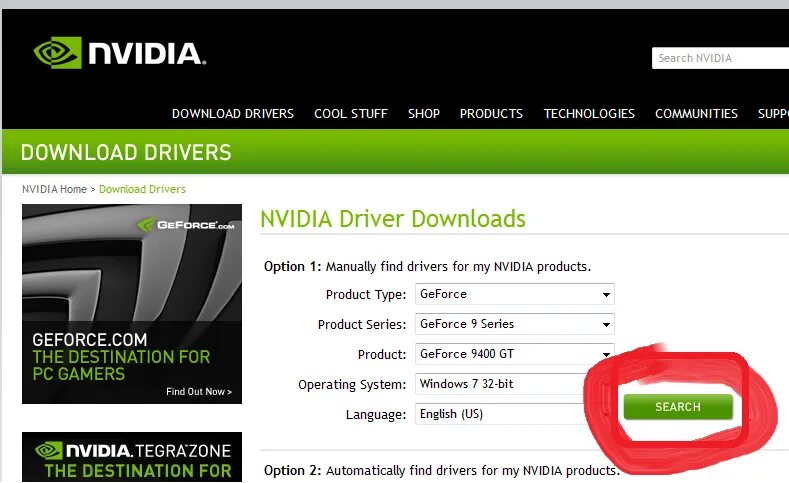Click the NVIDIA Home breadcrumb link
The image size is (789, 483).
(x=54, y=189)
